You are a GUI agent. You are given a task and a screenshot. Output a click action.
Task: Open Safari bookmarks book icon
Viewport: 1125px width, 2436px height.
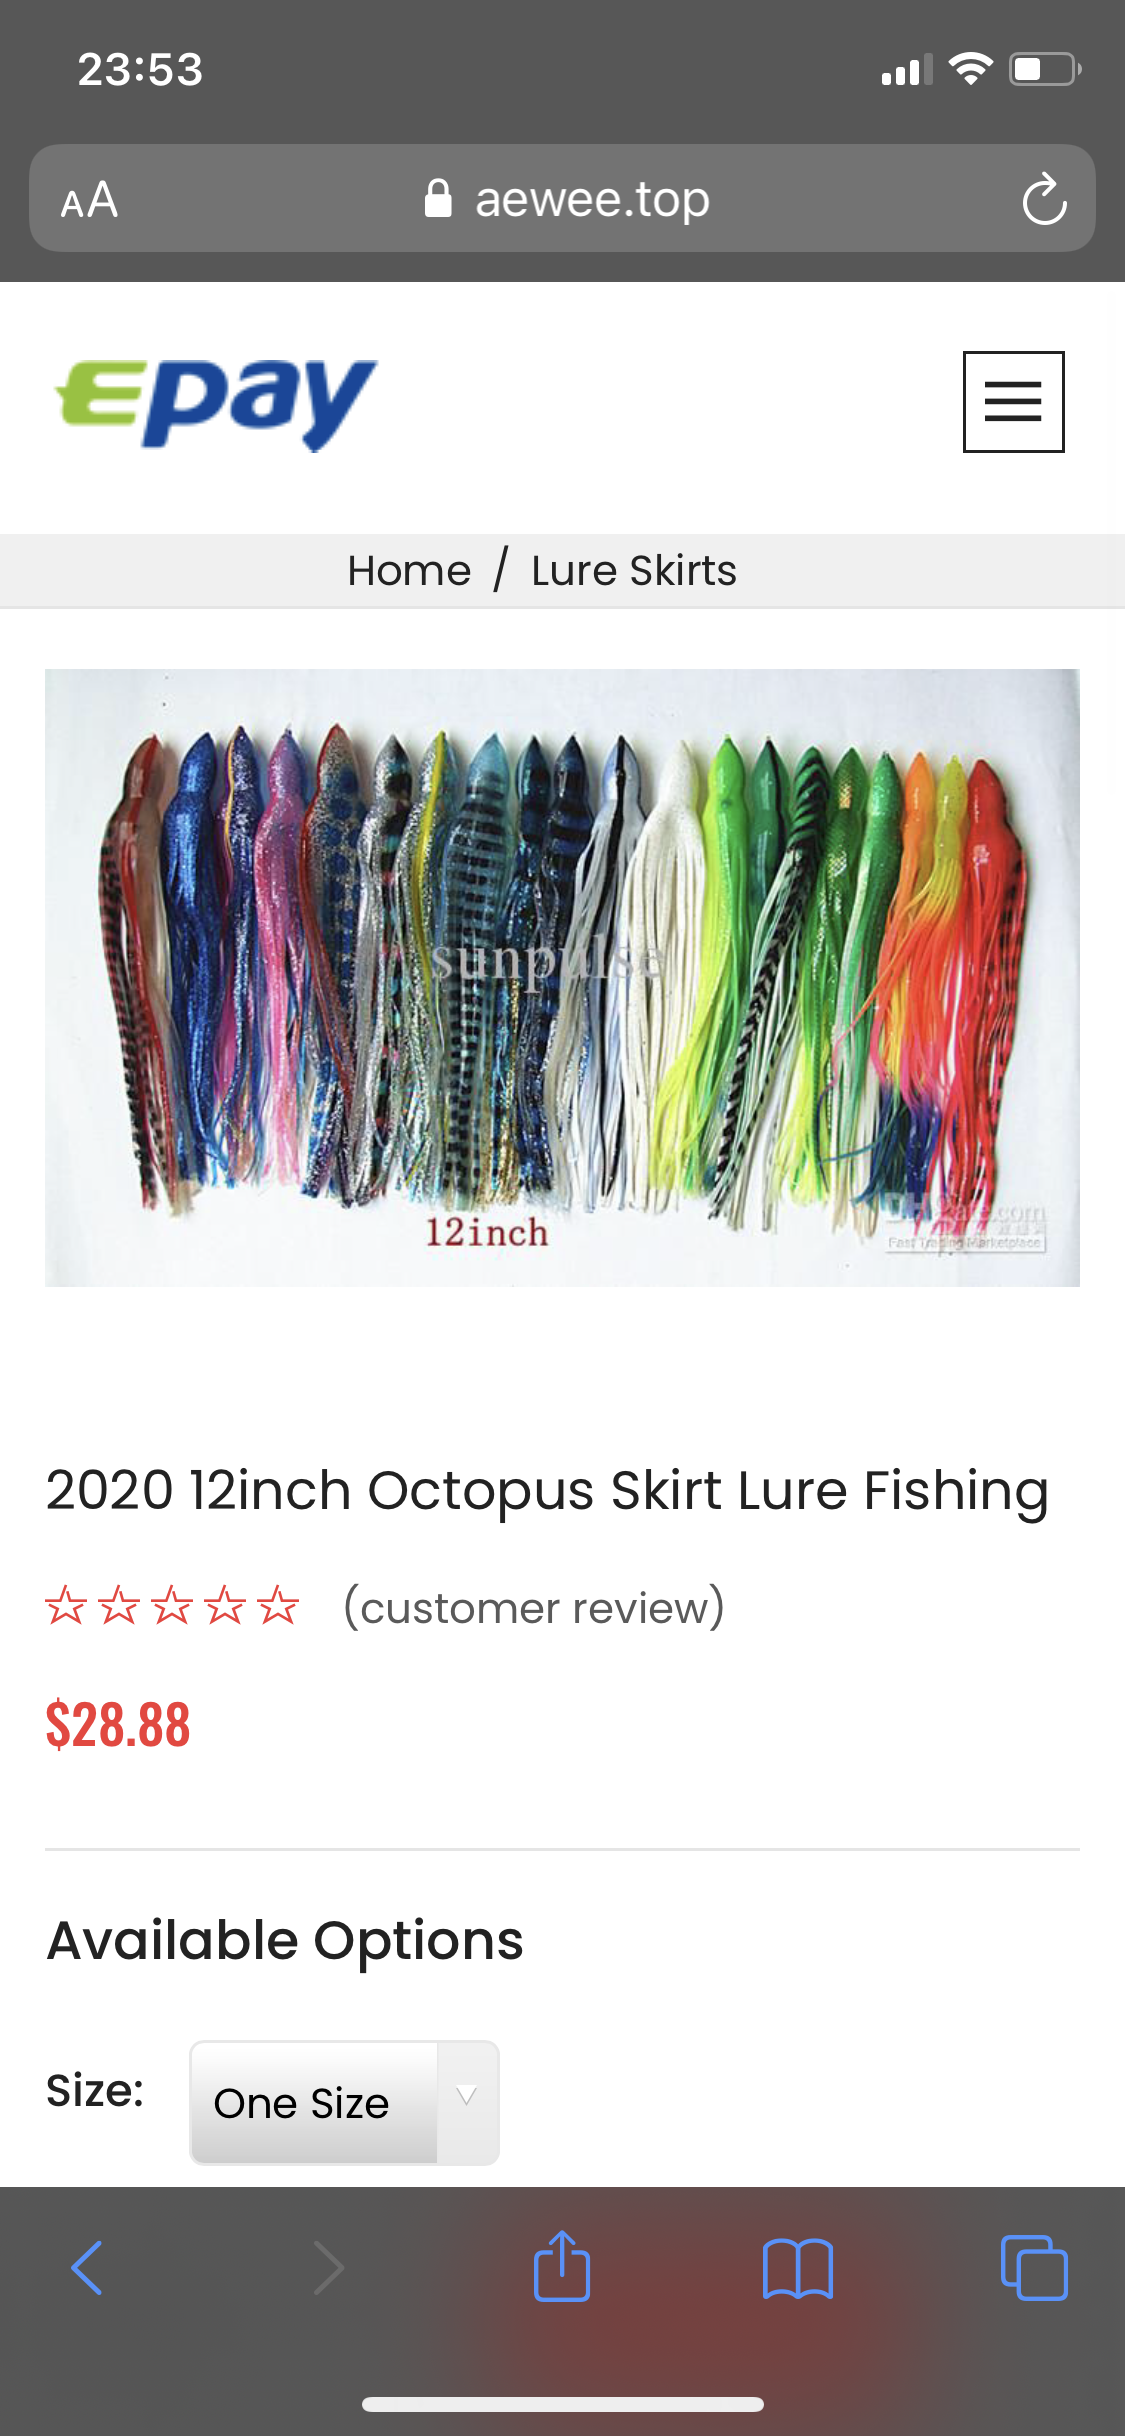[797, 2268]
